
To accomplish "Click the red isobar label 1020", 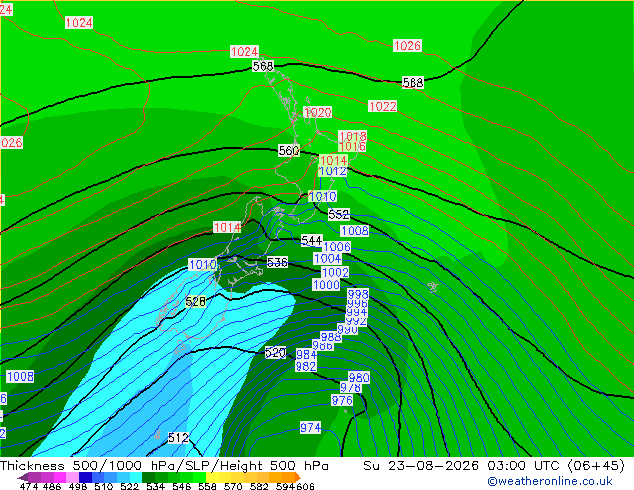I will (318, 112).
